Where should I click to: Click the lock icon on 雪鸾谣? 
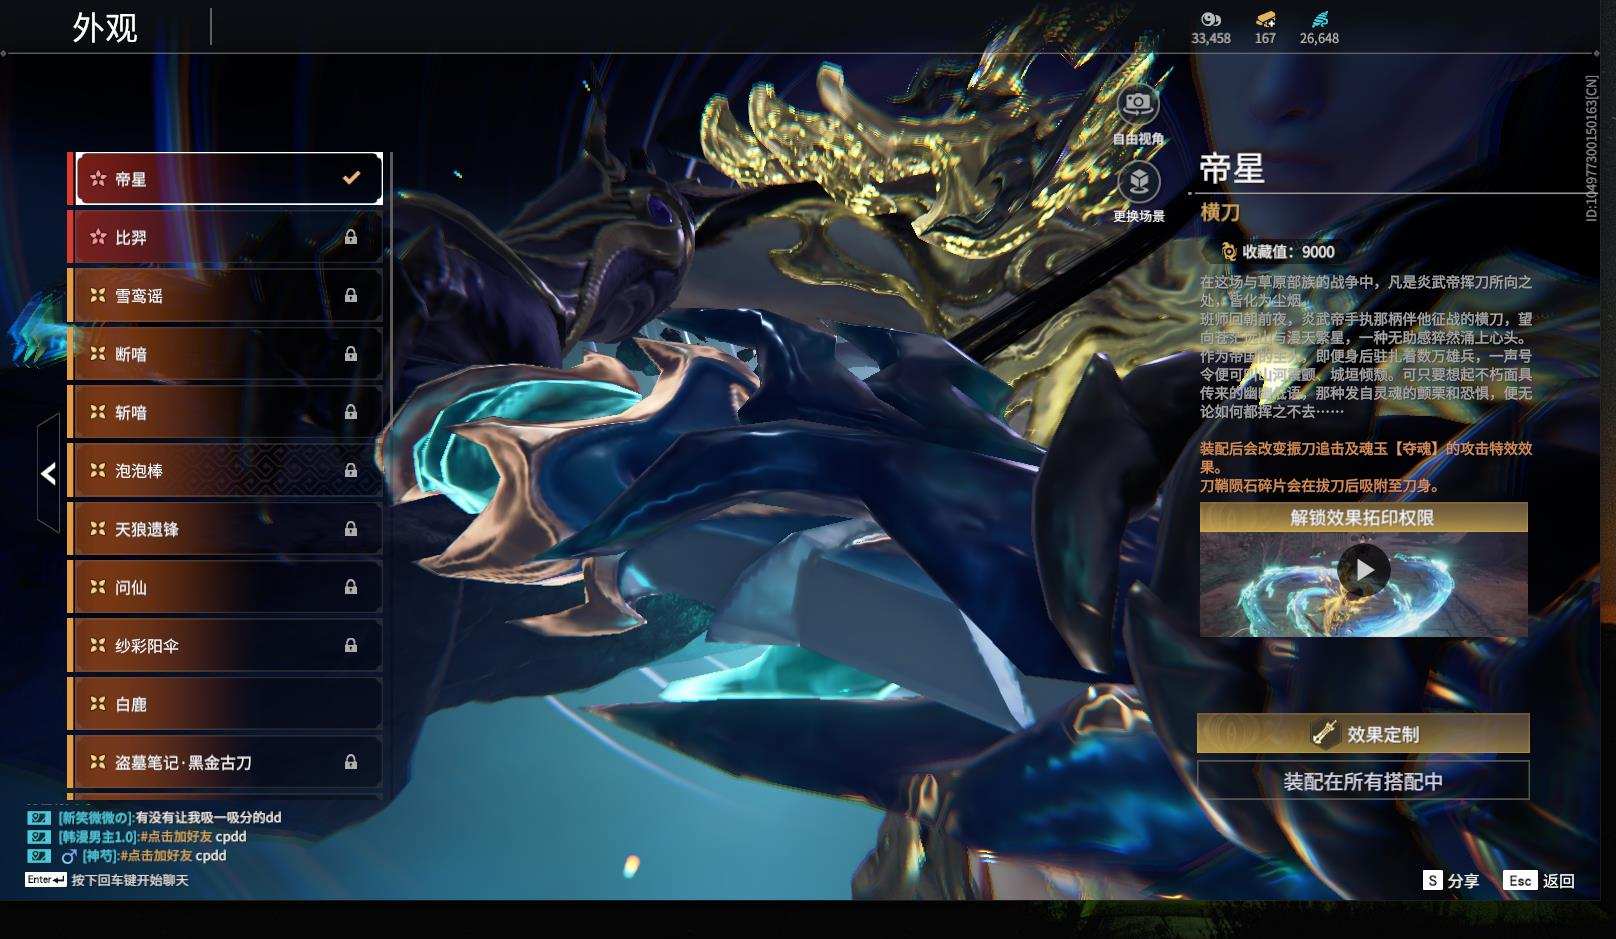(x=351, y=295)
